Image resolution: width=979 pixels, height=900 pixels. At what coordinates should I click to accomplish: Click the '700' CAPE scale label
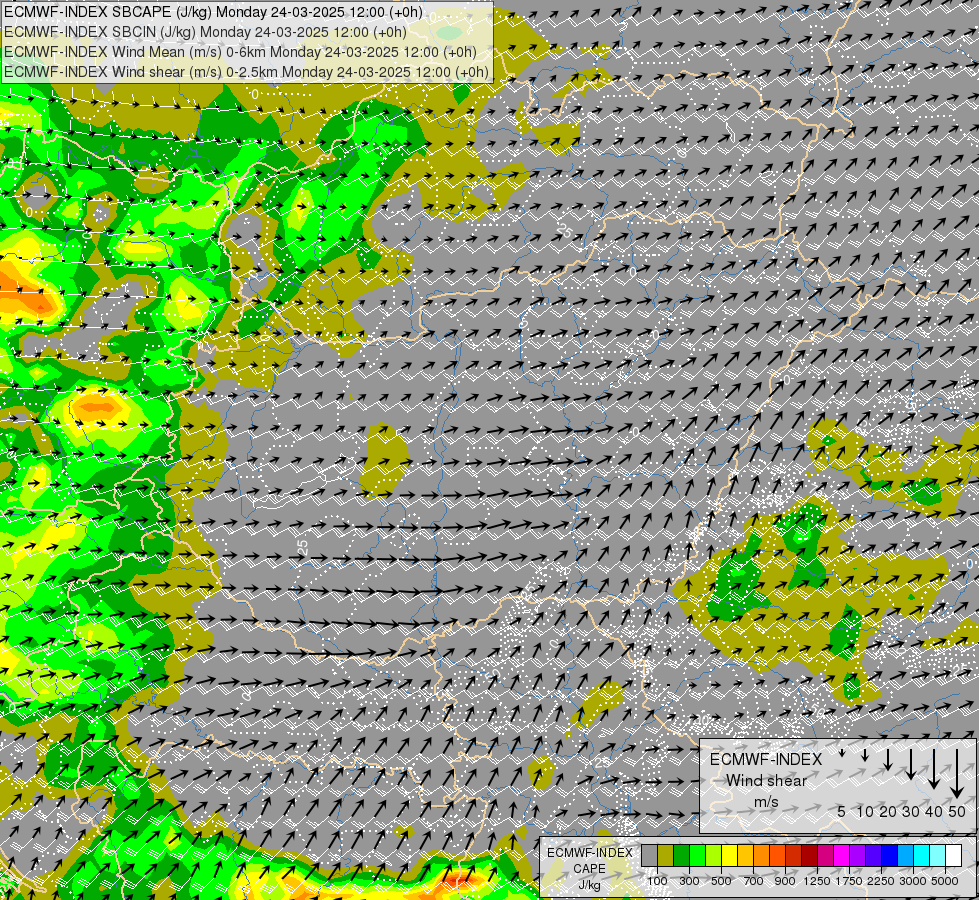pos(753,881)
